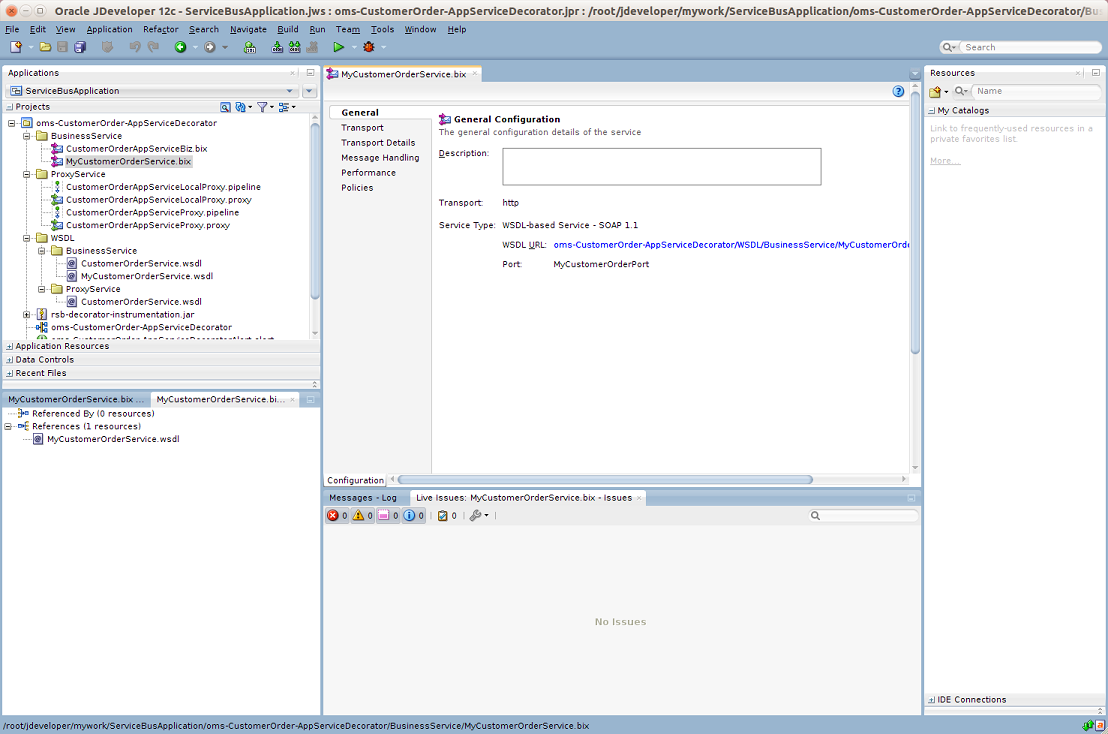Screen dimensions: 1108x734
Task: Collapse the My Catalogs section
Action: pyautogui.click(x=931, y=111)
